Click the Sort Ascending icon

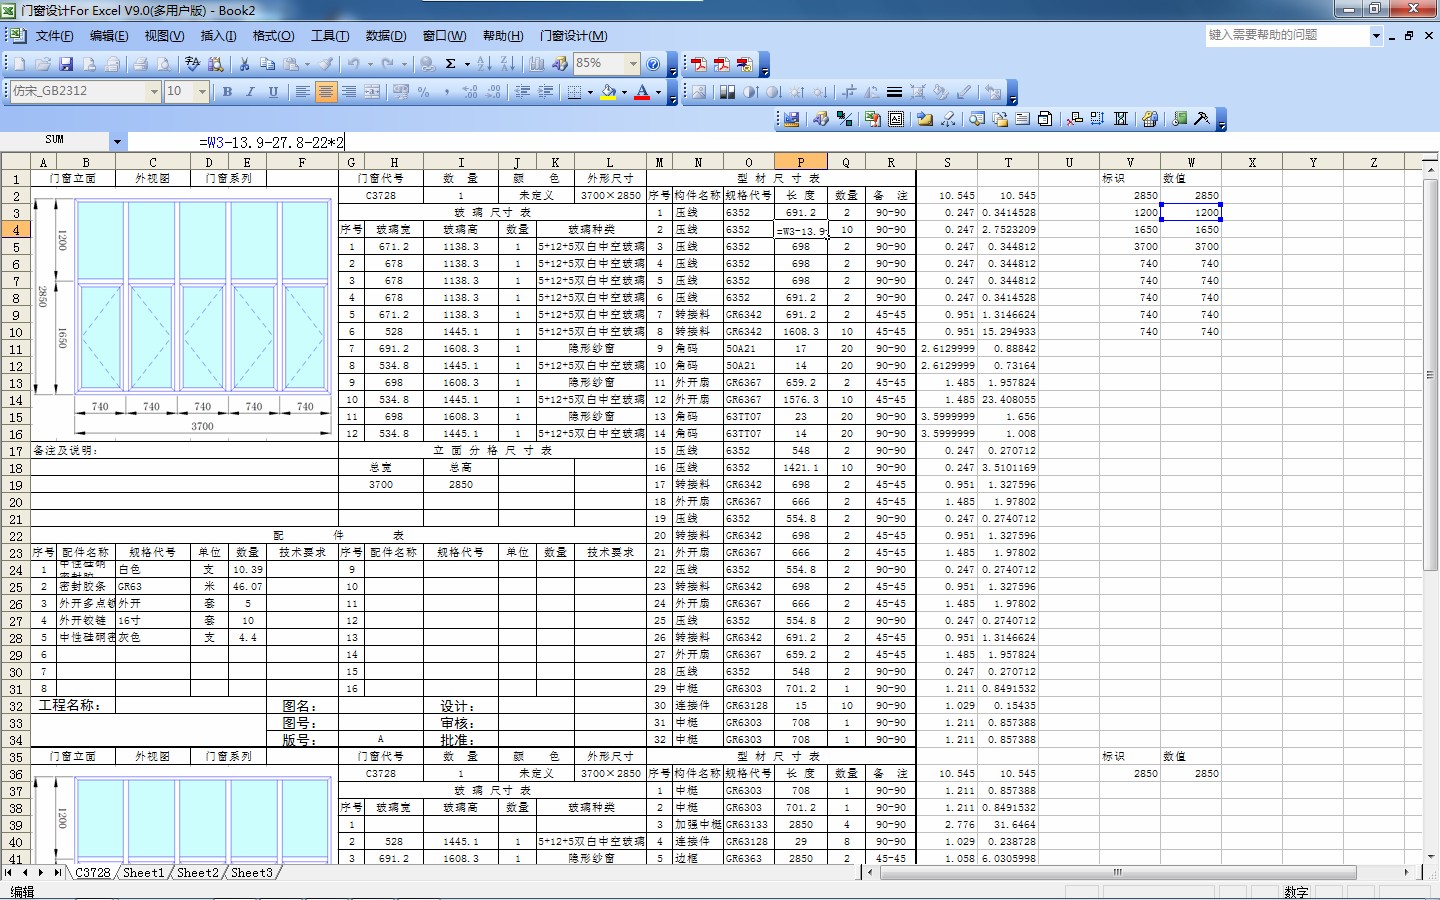pos(484,64)
